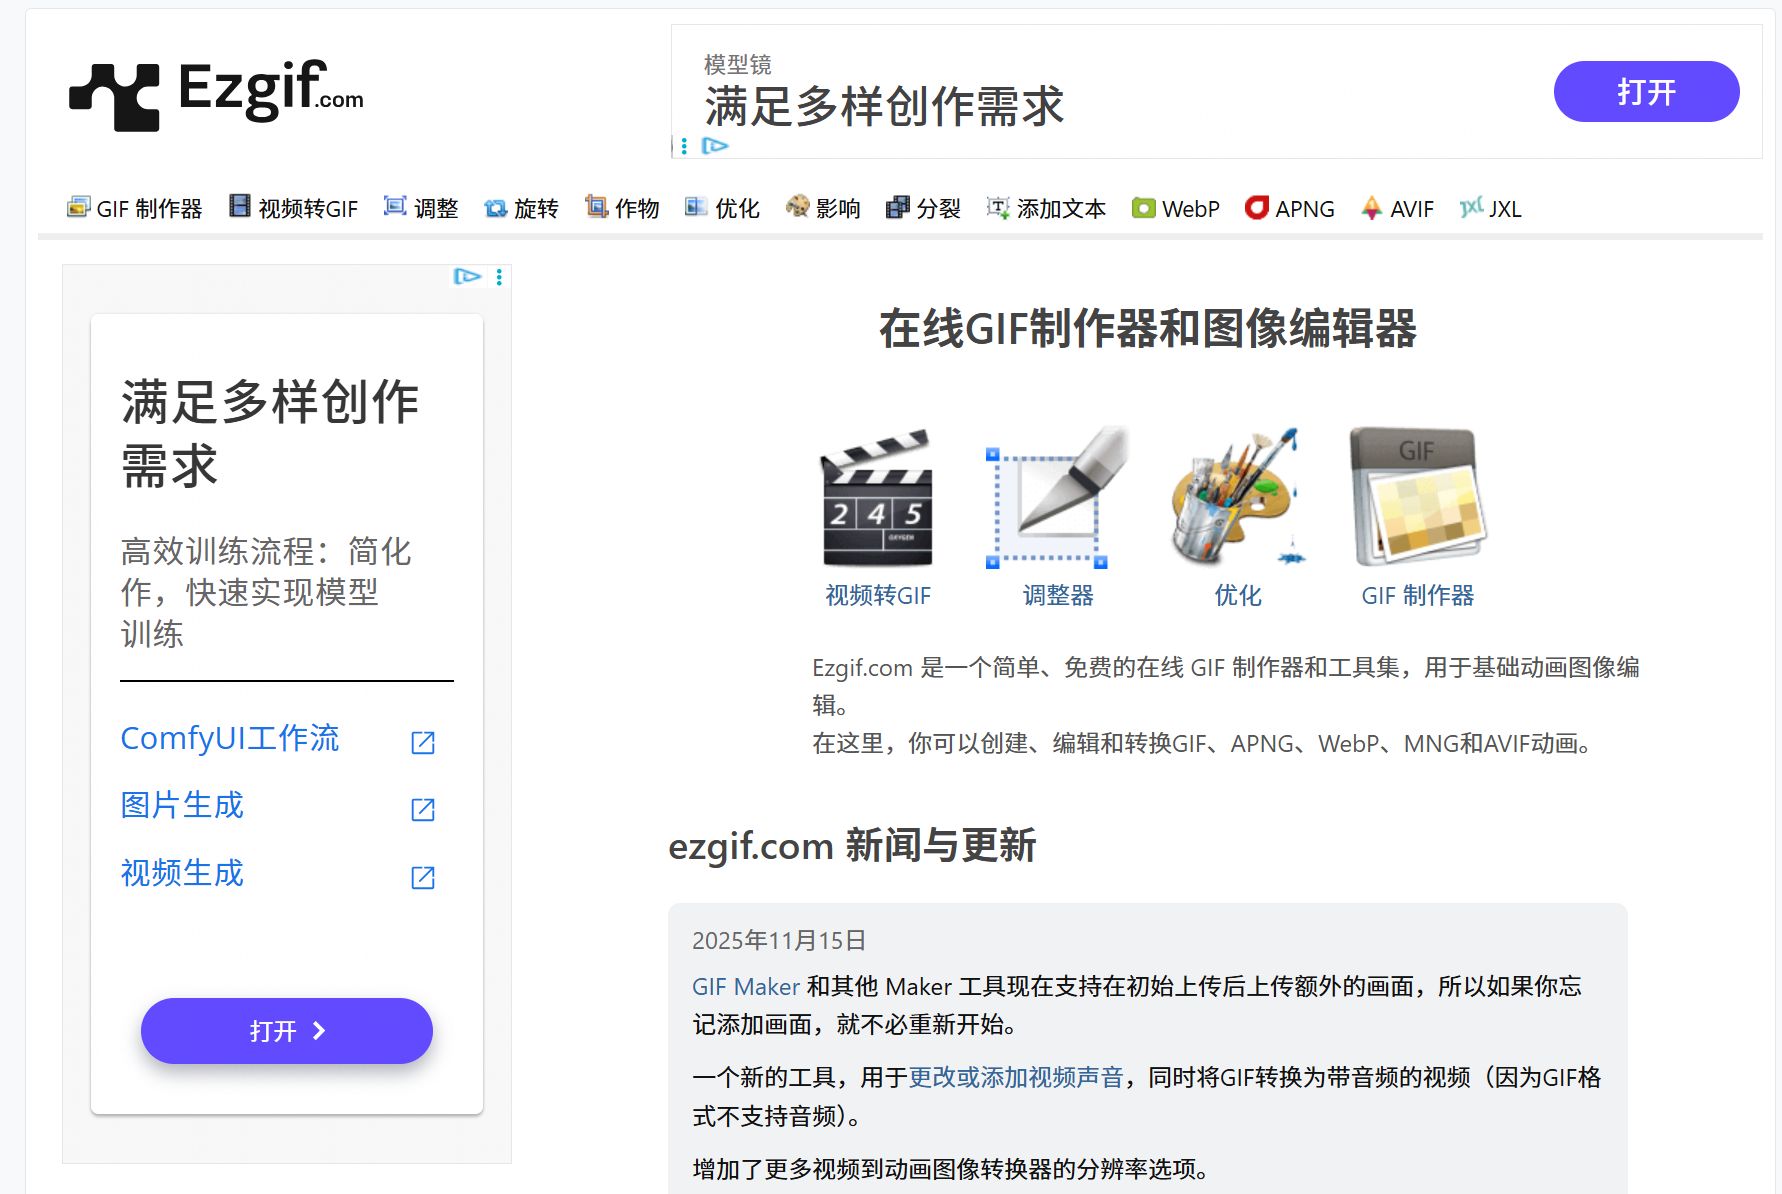The width and height of the screenshot is (1782, 1194).
Task: Open the 分裂 split tool
Action: click(923, 208)
